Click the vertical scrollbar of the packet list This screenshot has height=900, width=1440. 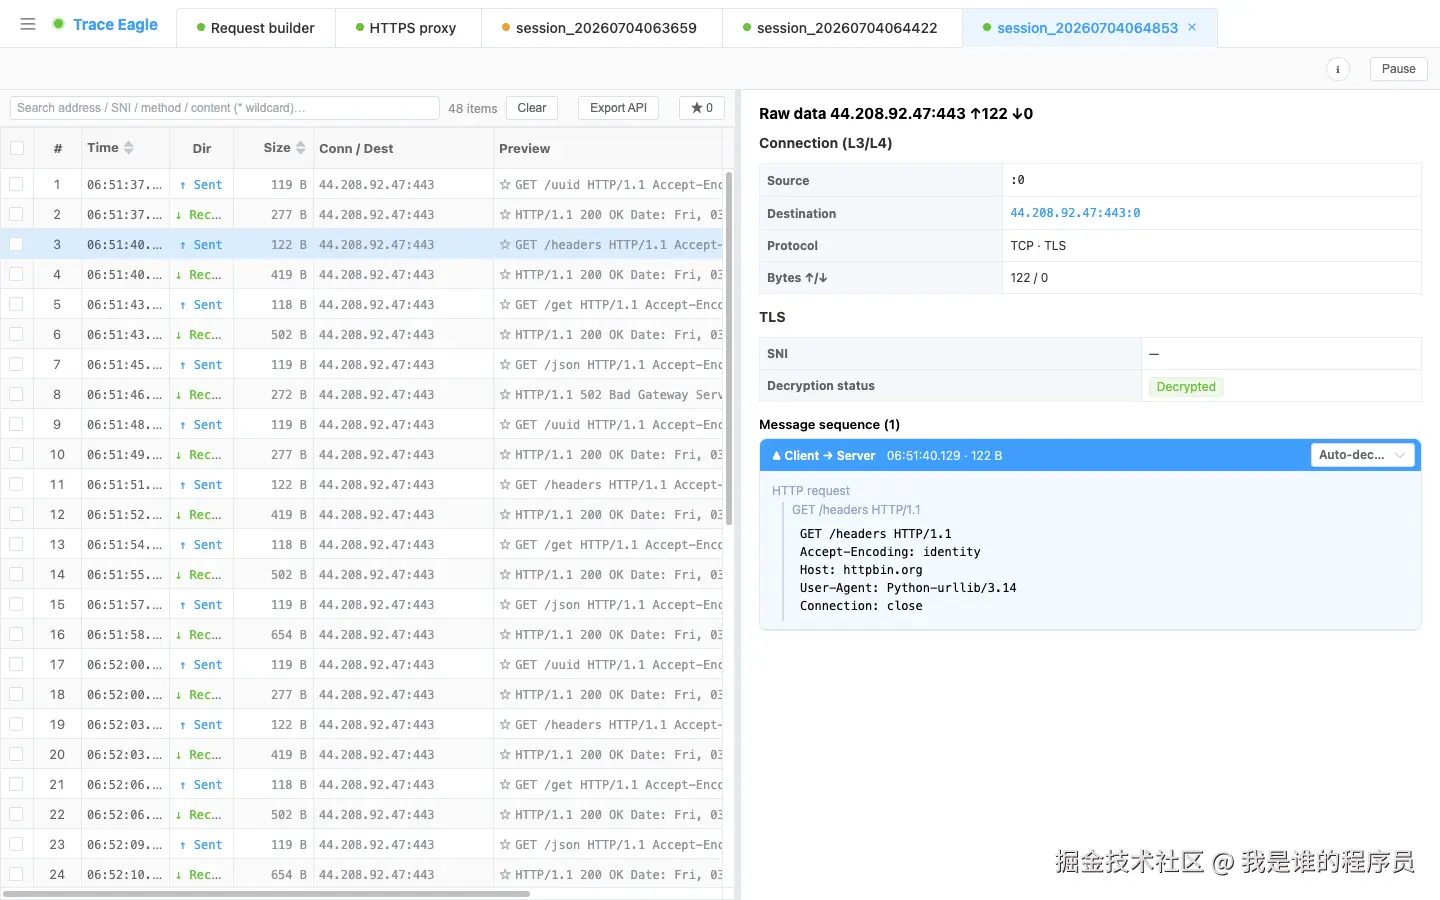coord(729,350)
